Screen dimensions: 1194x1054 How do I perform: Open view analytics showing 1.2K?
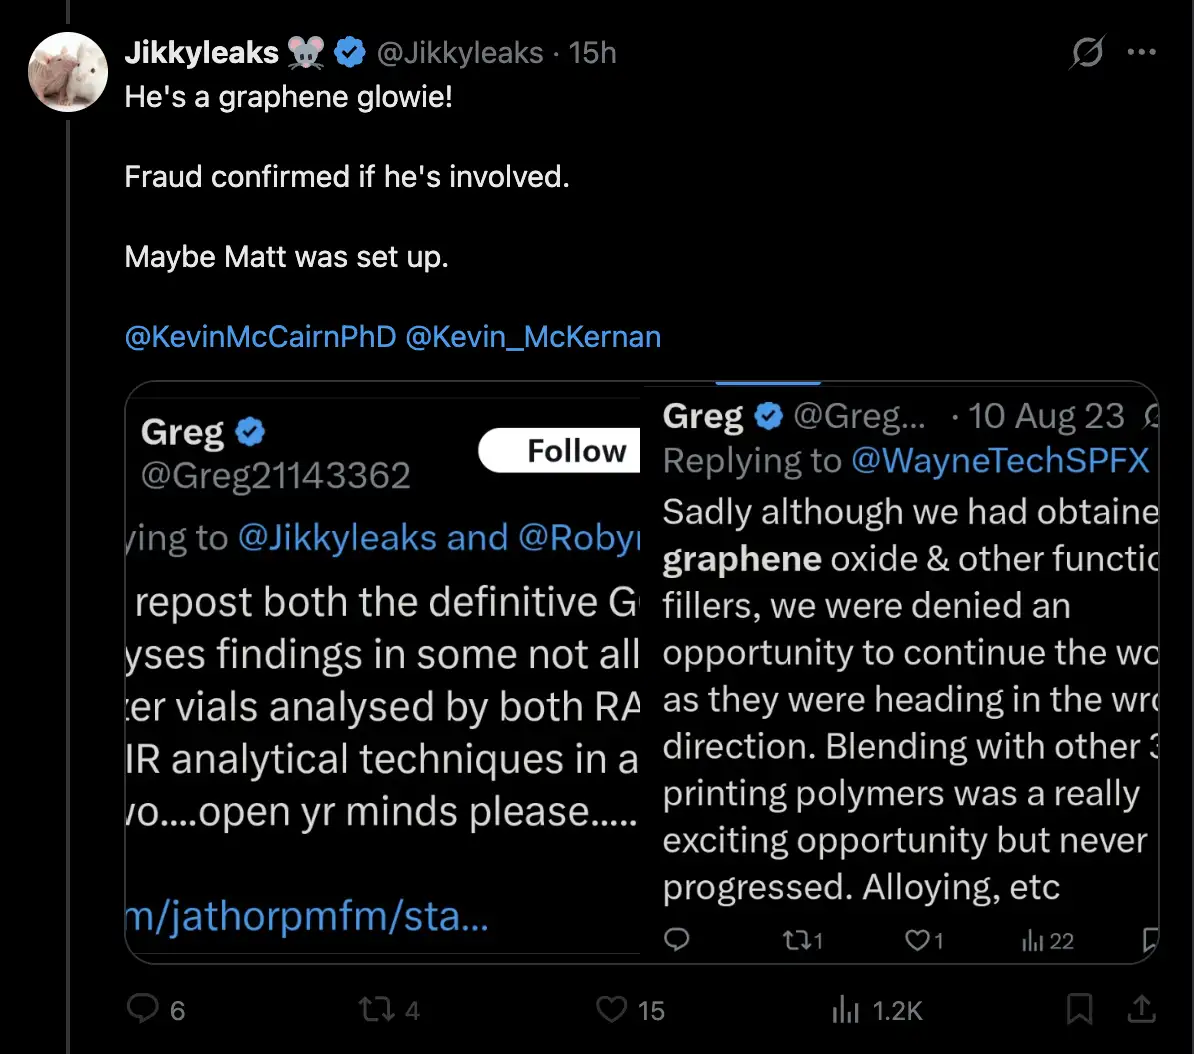846,1010
